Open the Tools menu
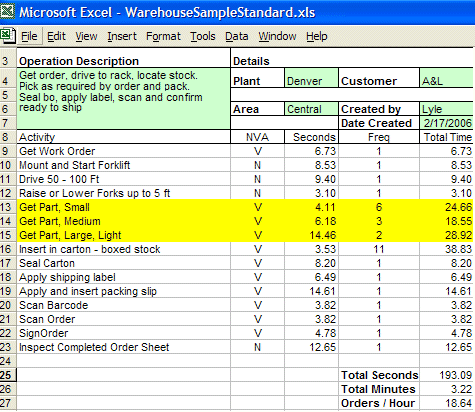Viewport: 475px width, 412px height. (x=203, y=36)
